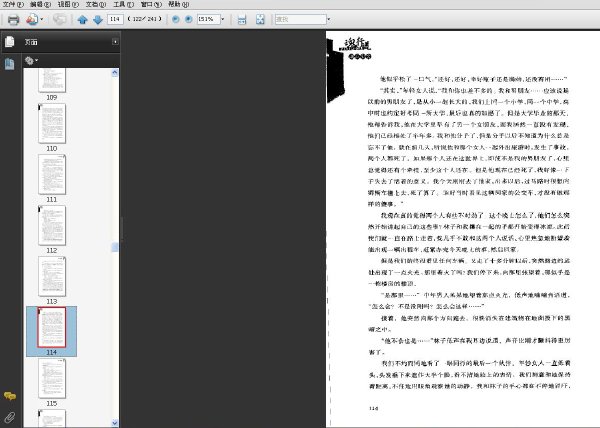
Task: Open the 视图 (View) menu
Action: click(x=68, y=4)
